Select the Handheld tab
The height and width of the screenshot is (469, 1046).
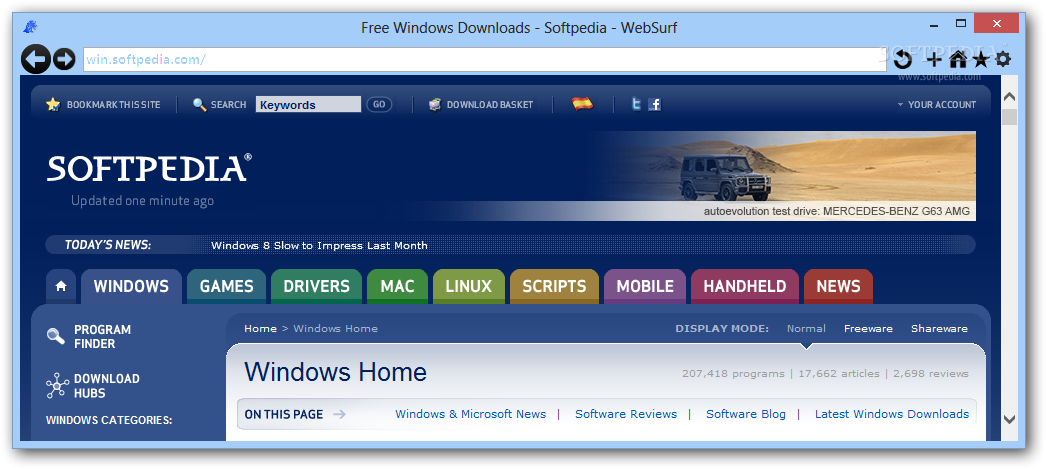(x=744, y=286)
